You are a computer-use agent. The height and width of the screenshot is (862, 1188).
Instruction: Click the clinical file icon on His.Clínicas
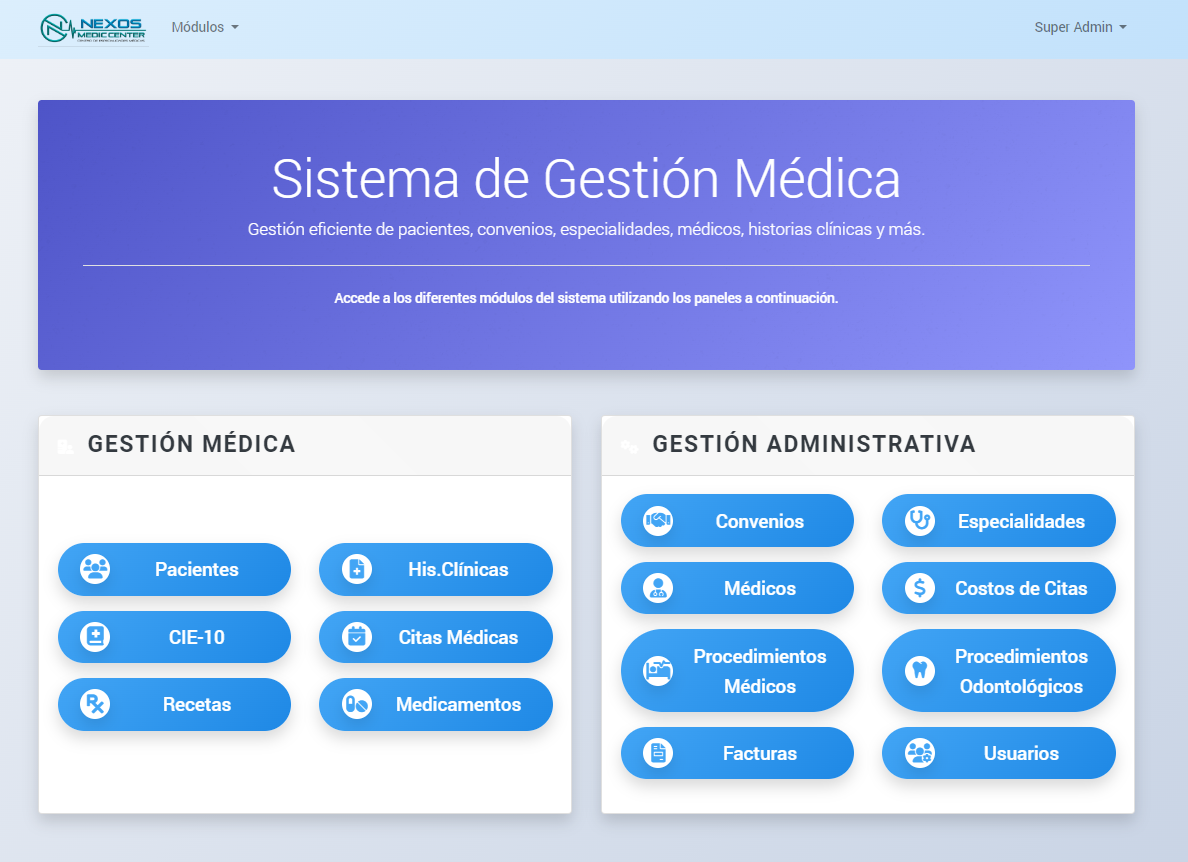(356, 569)
